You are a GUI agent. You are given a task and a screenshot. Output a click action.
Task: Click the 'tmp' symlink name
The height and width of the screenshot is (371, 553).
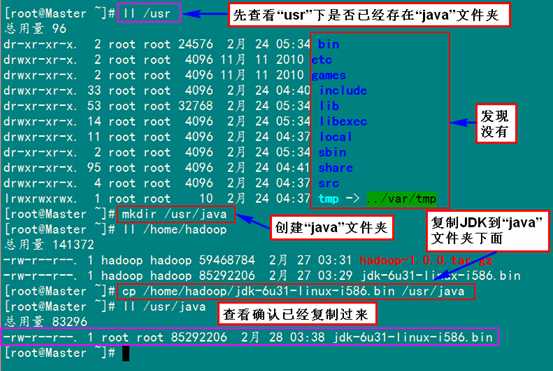[329, 199]
